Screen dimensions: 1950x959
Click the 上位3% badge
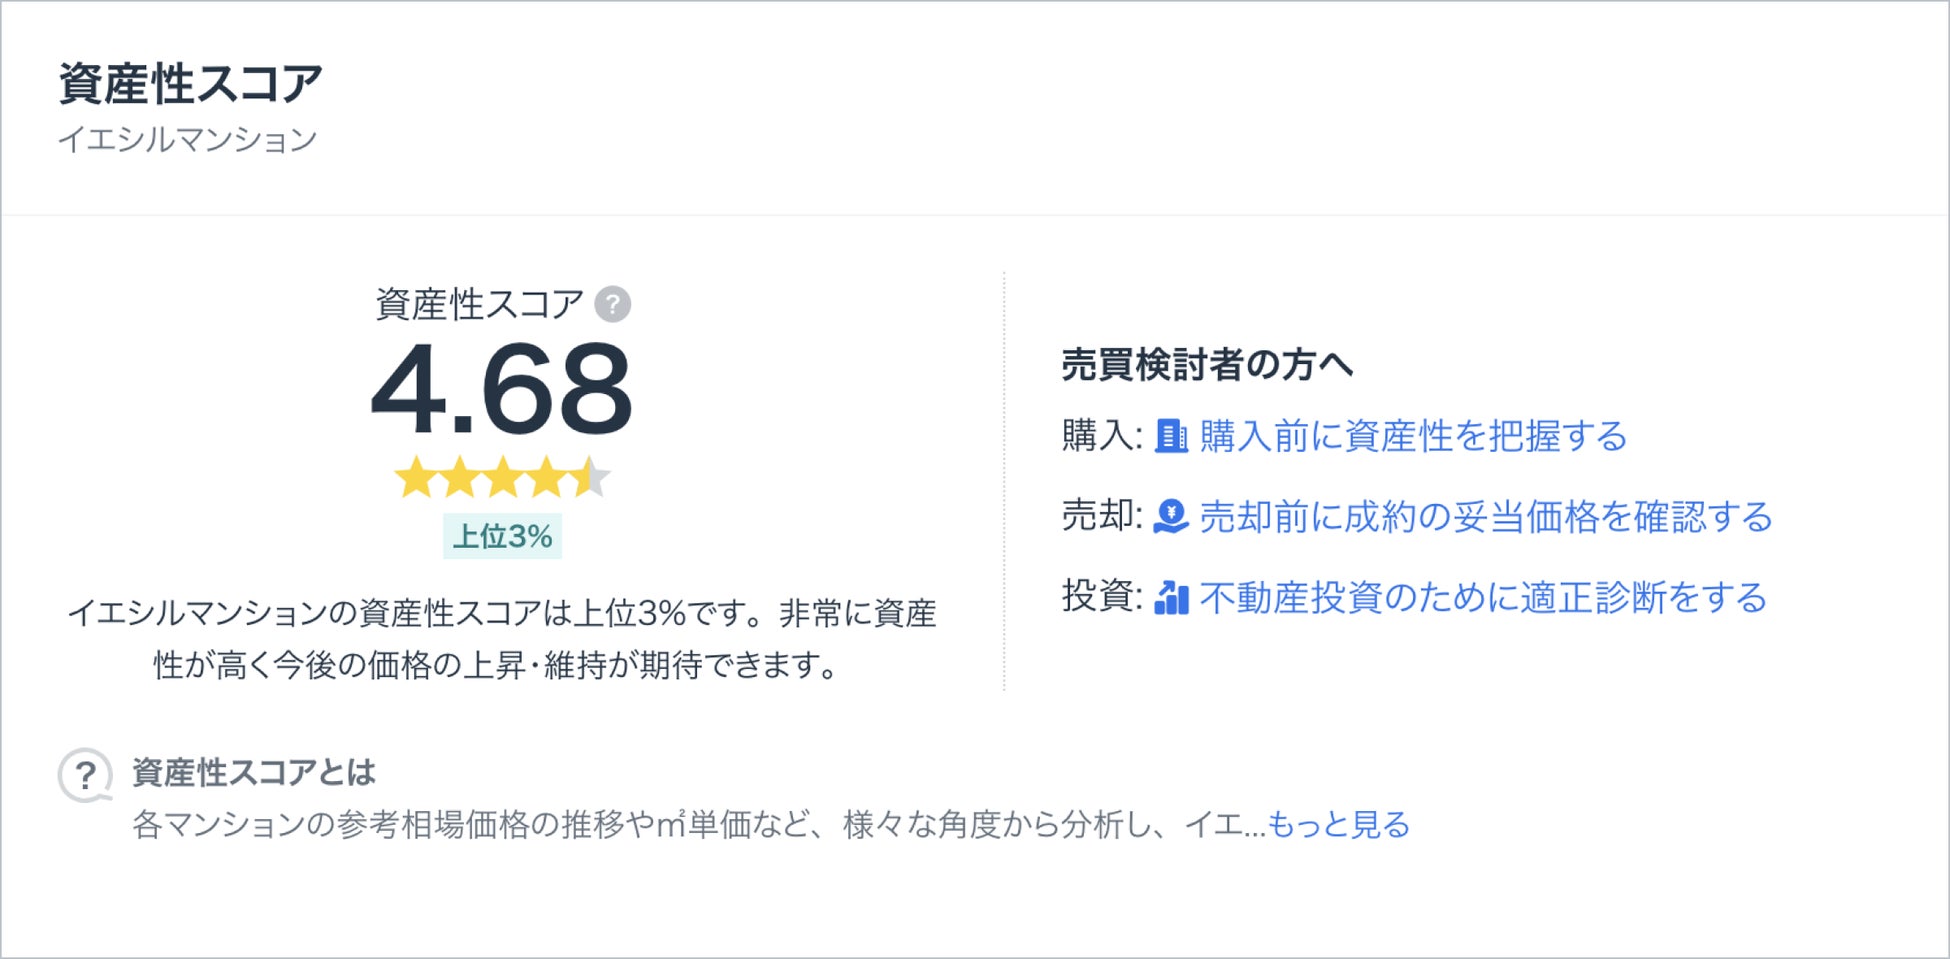click(502, 536)
